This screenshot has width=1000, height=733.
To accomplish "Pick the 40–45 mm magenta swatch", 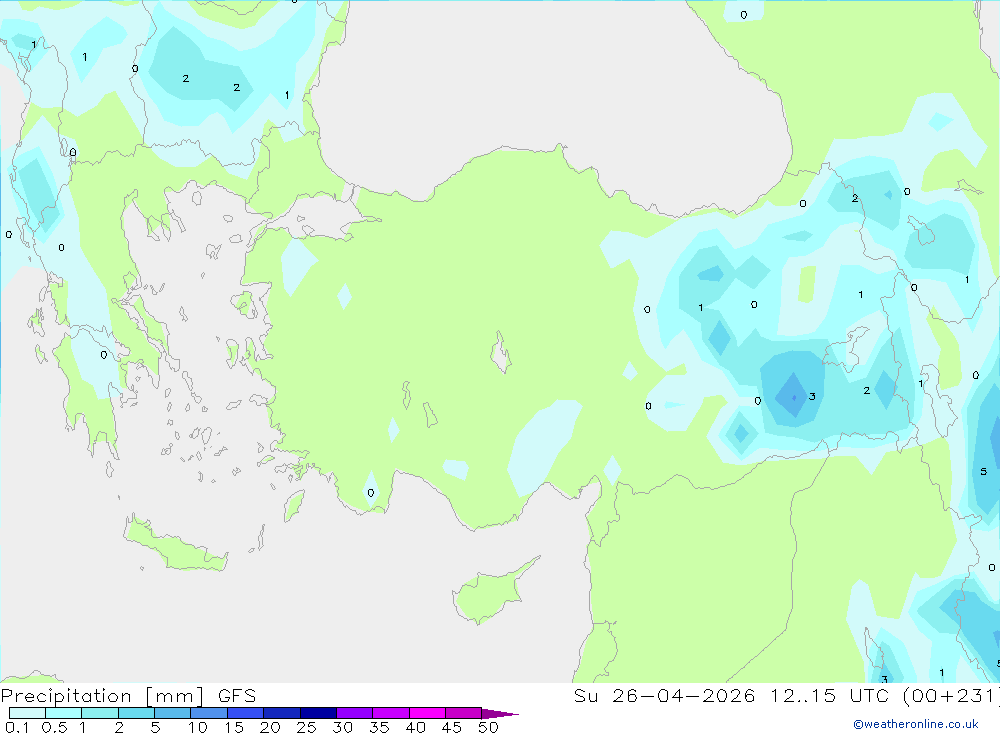I will click(427, 713).
